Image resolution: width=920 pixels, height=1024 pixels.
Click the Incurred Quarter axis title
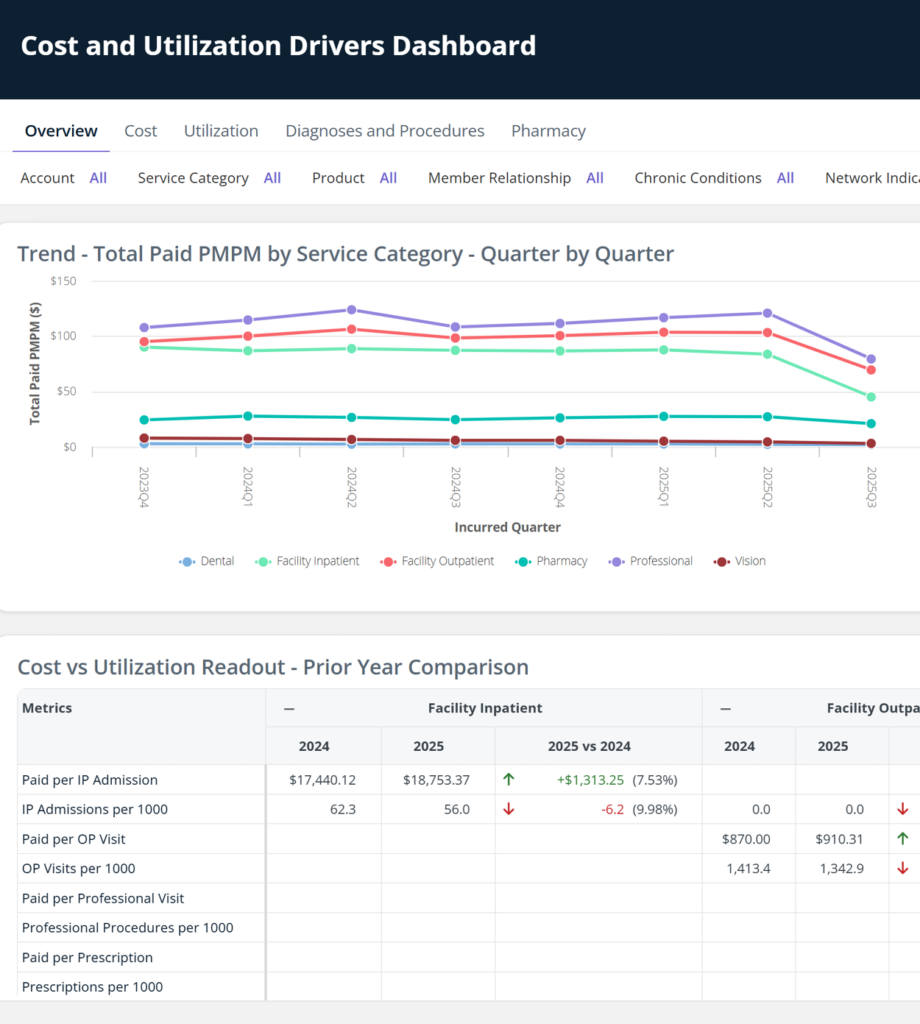[x=507, y=527]
